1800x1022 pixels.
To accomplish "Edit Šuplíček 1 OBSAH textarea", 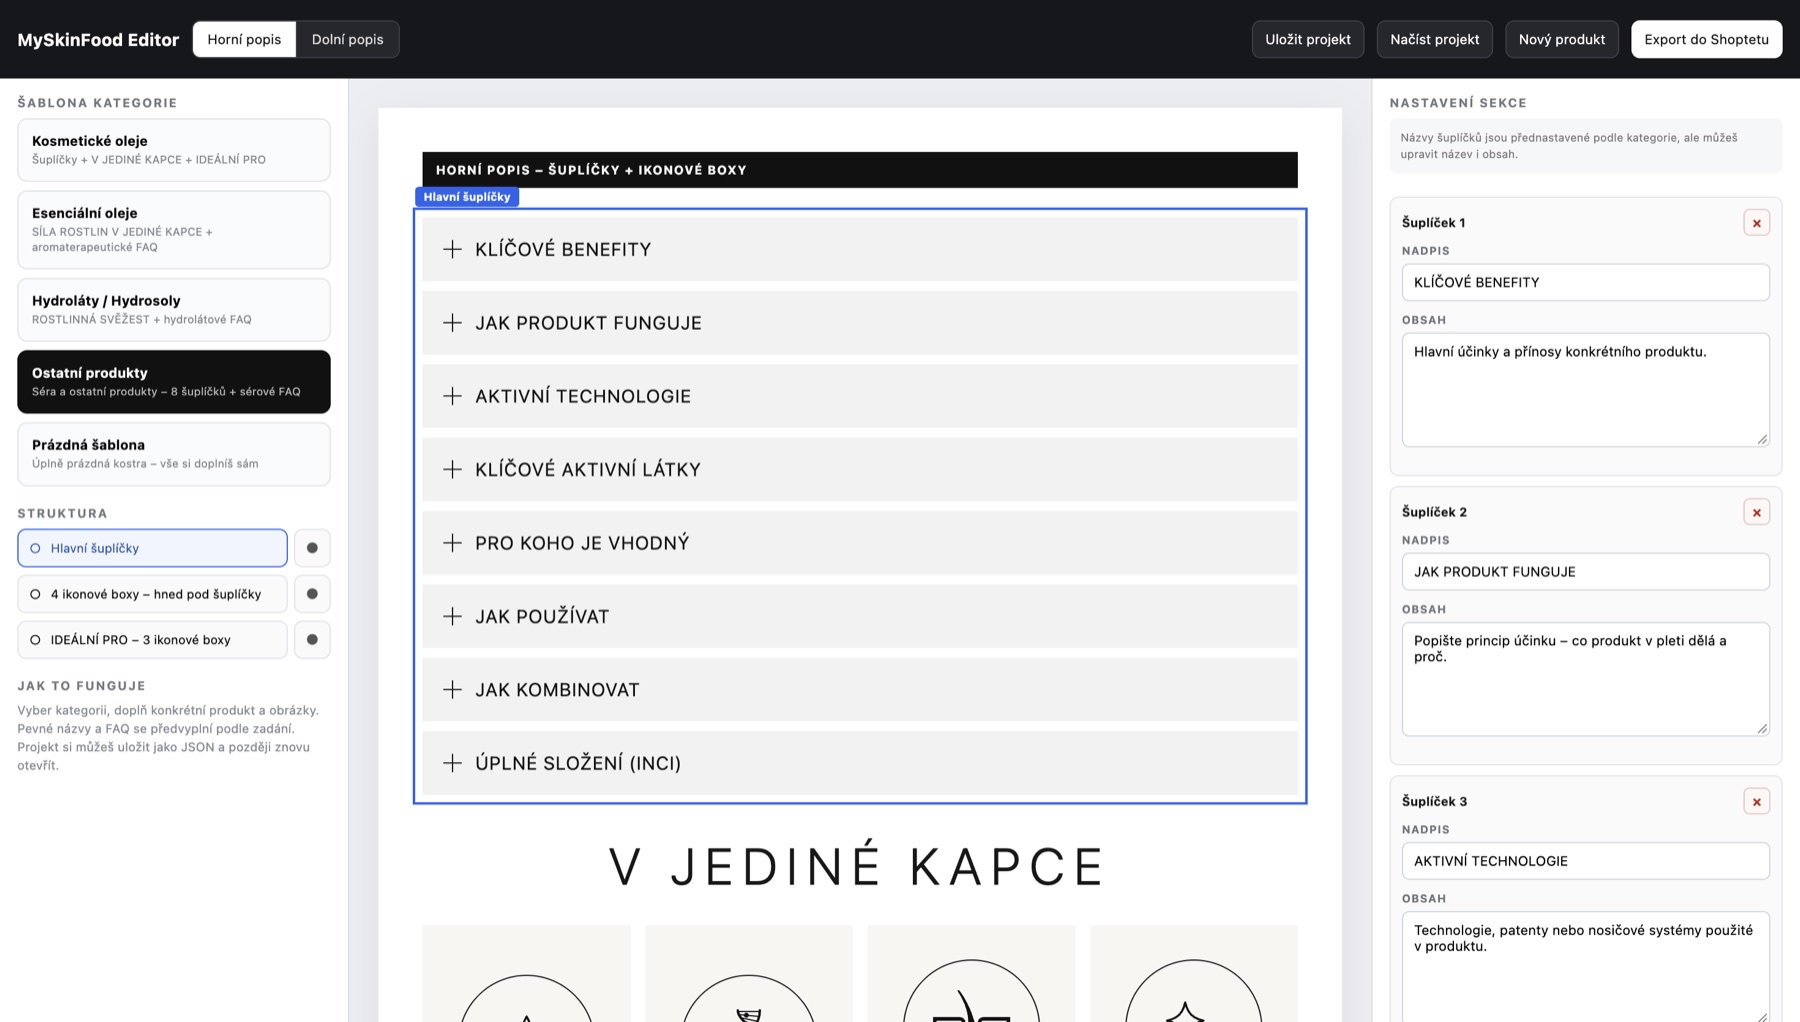I will 1585,390.
